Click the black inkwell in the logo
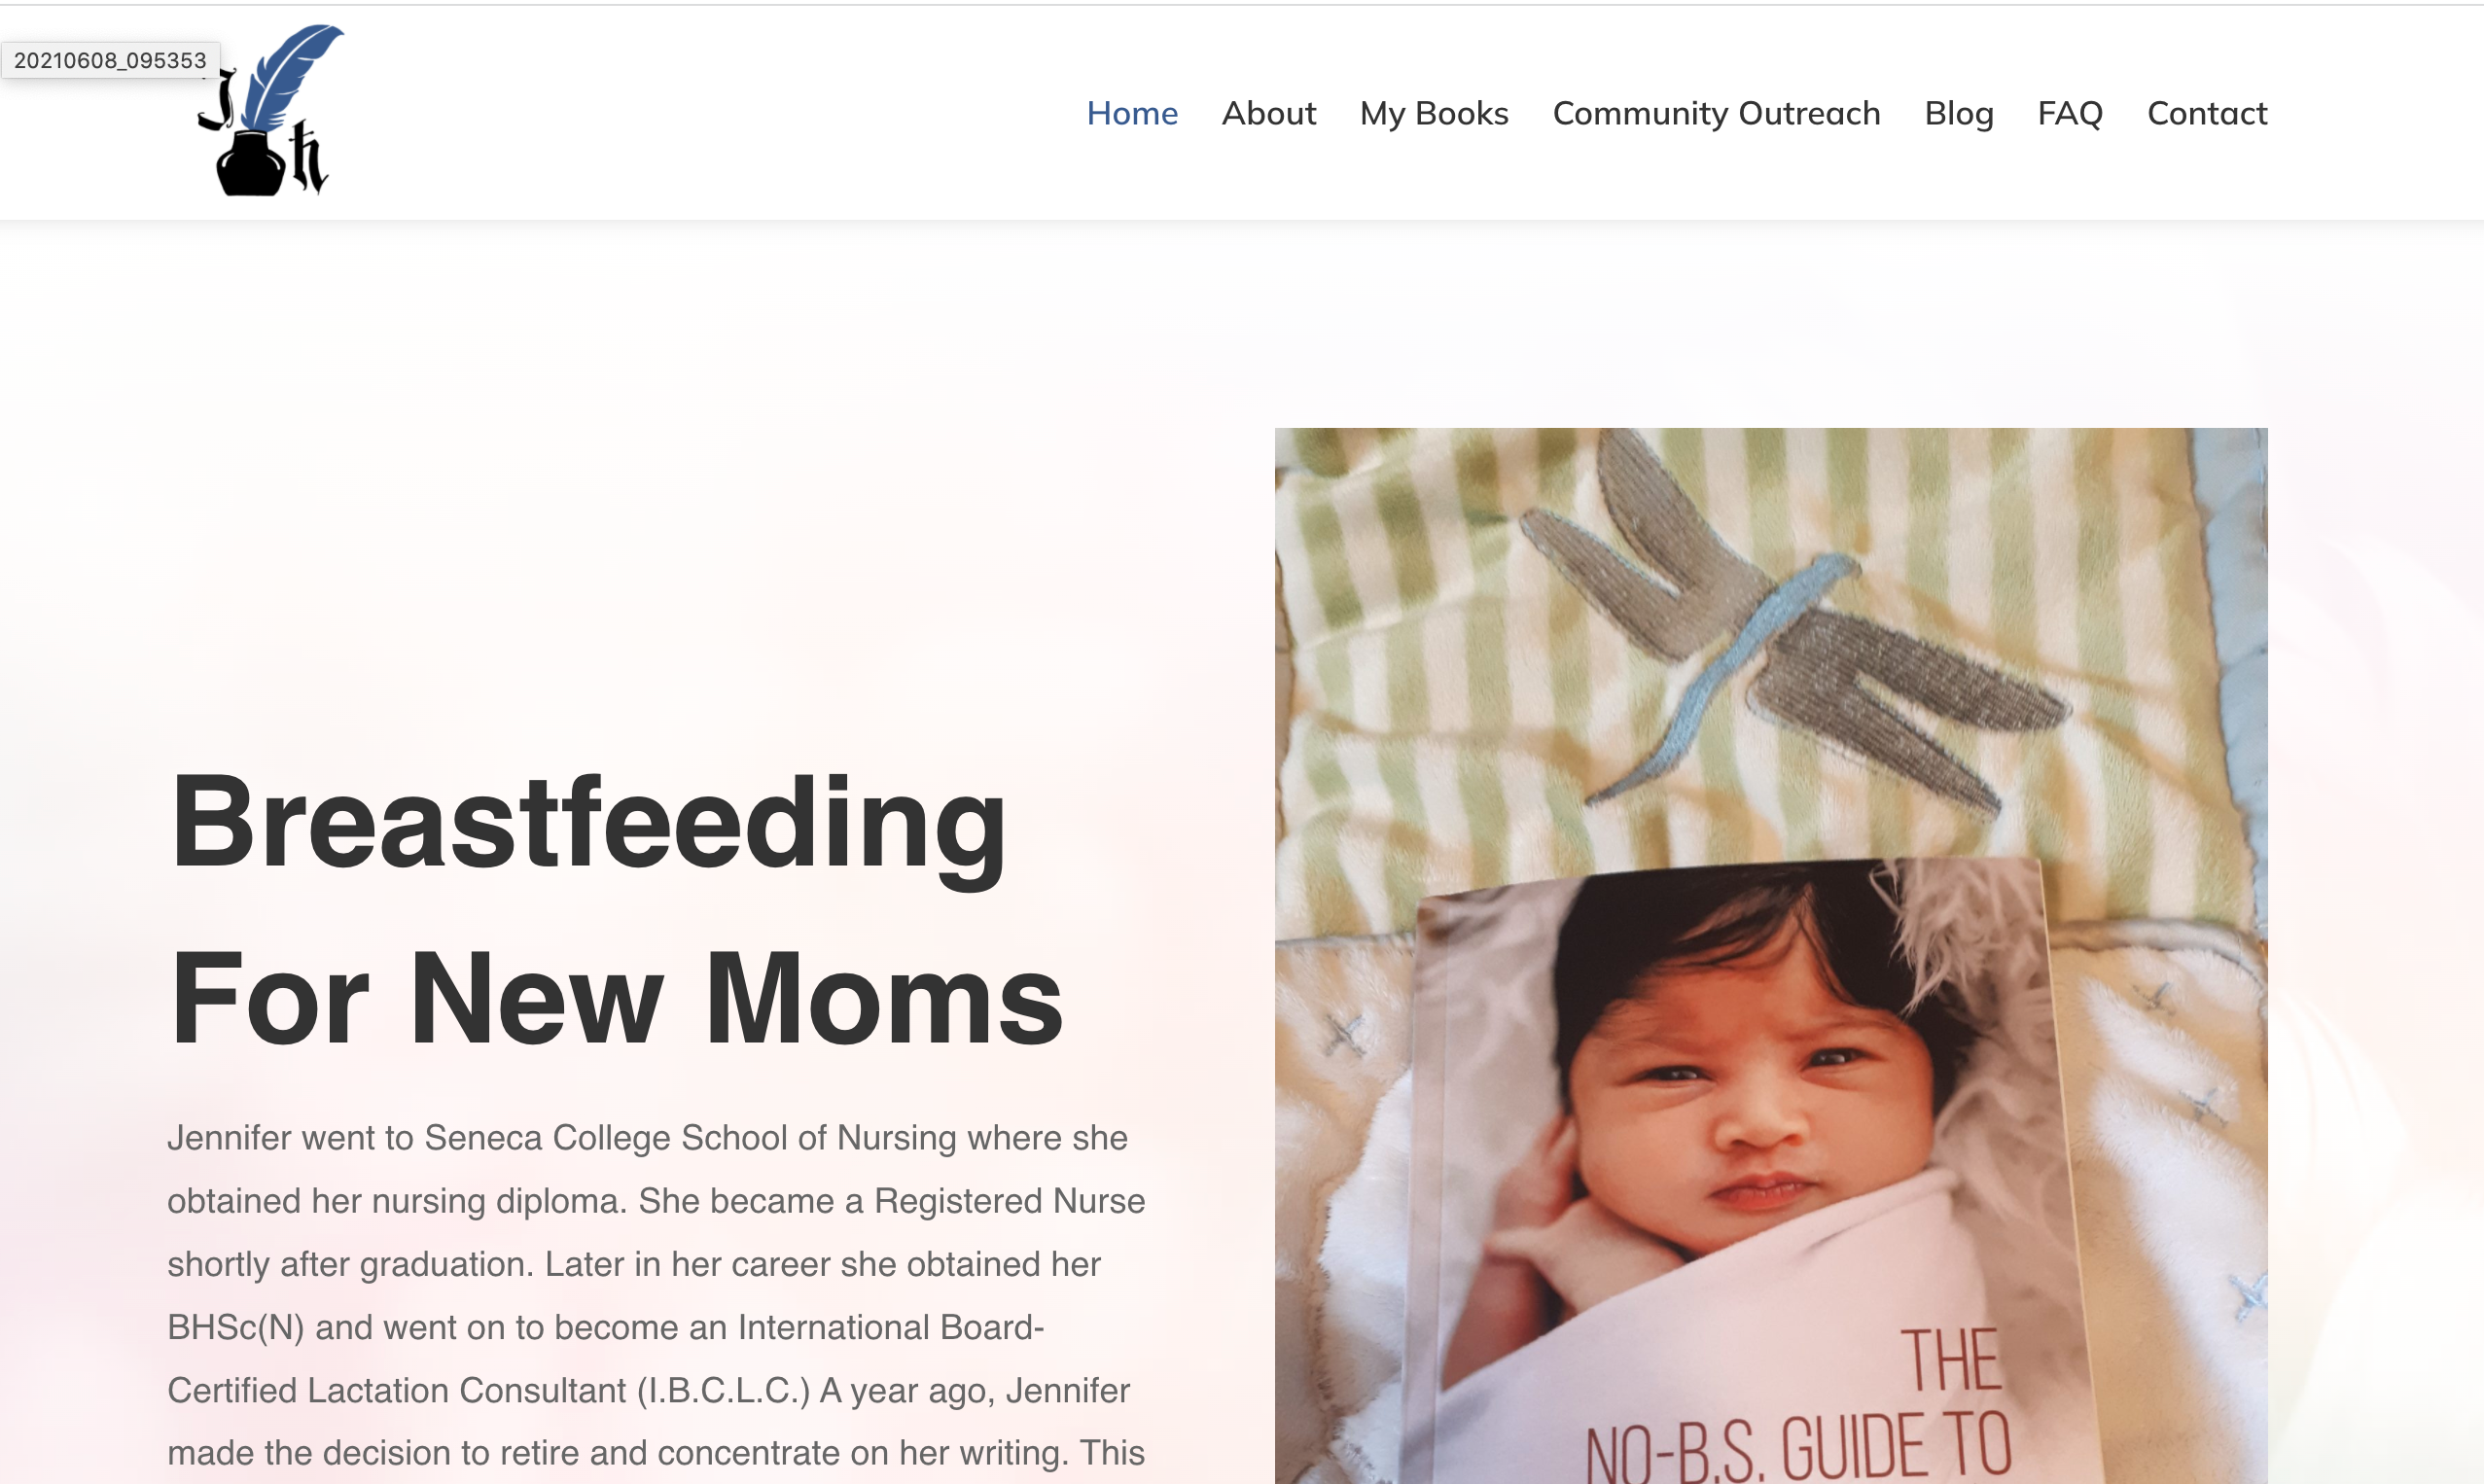 coord(251,163)
